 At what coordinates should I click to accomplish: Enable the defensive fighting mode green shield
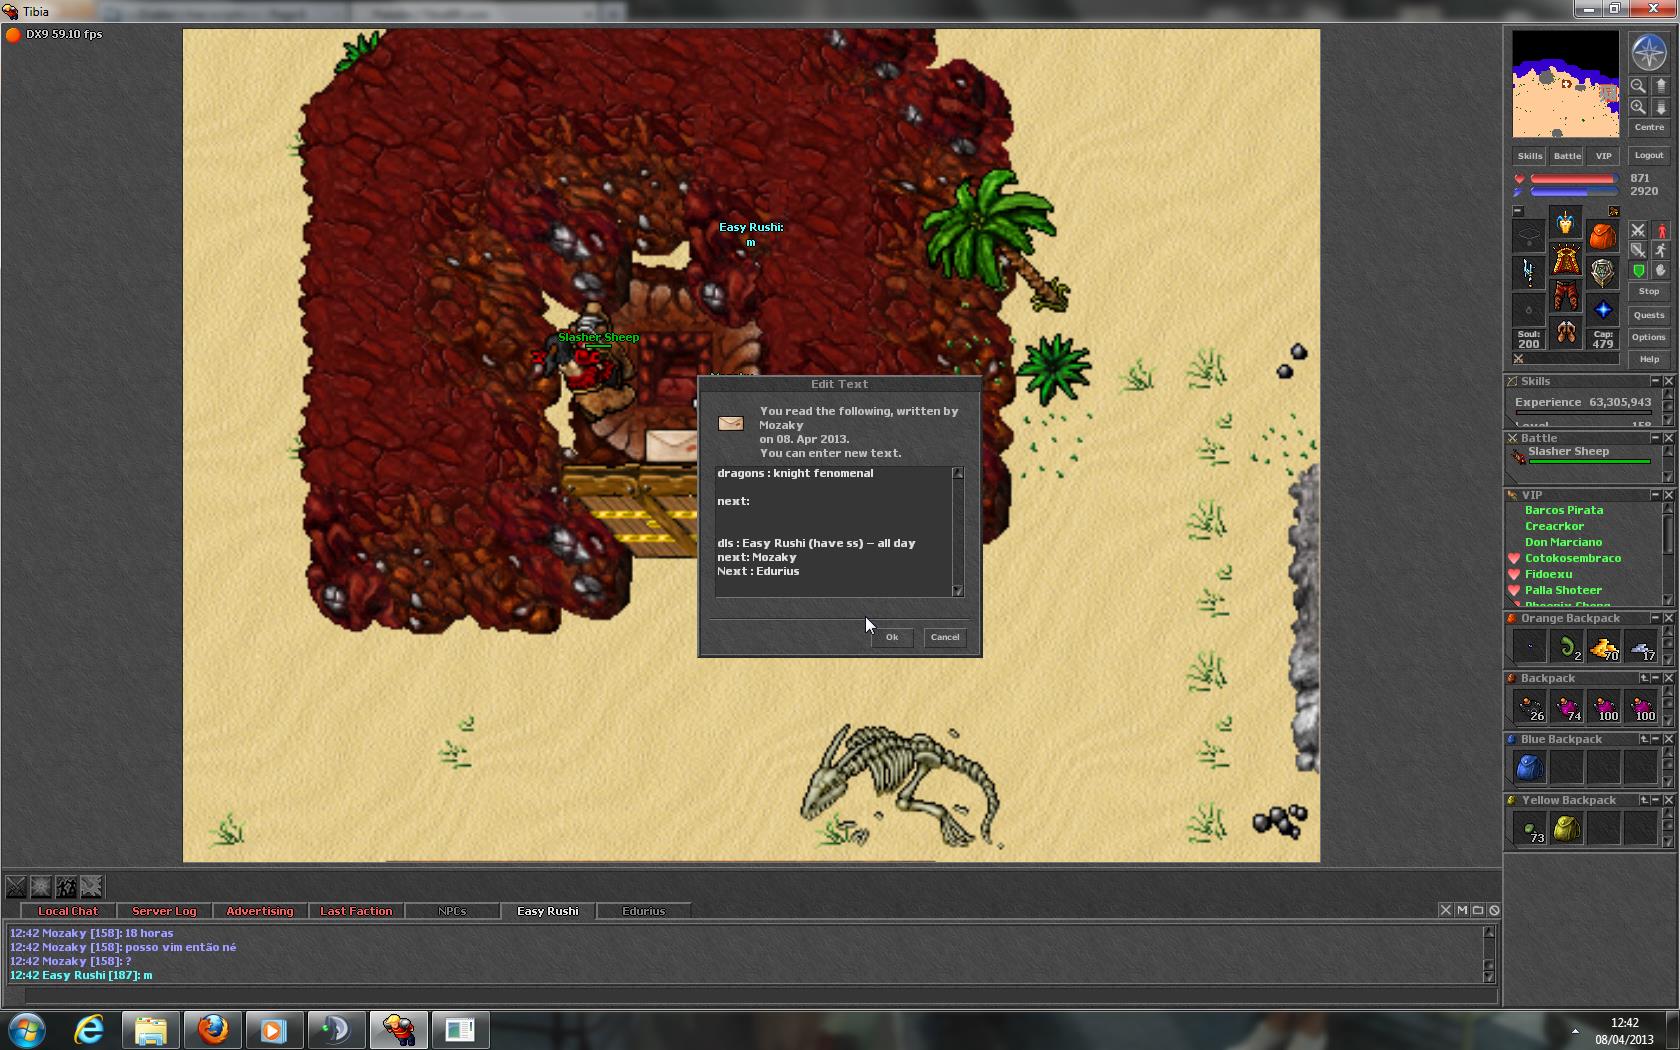tap(1638, 271)
